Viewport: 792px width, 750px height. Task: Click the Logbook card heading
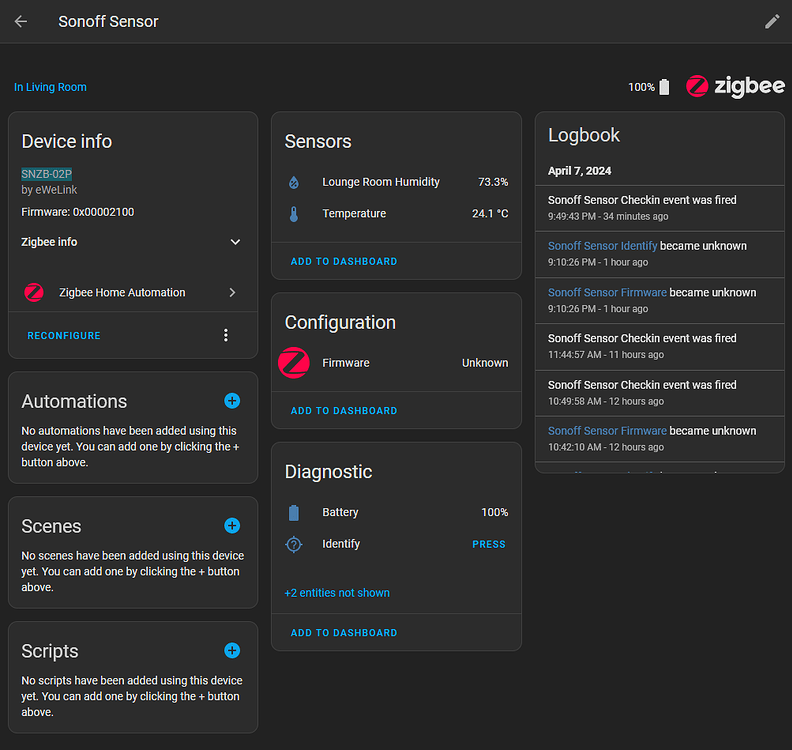click(x=584, y=135)
